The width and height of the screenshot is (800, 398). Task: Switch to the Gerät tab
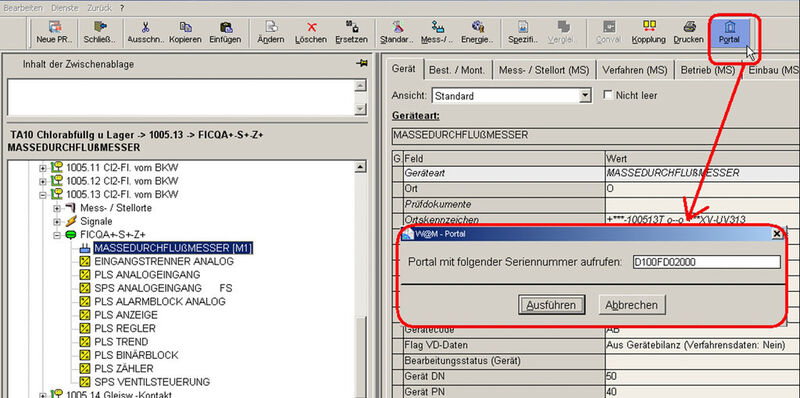404,69
